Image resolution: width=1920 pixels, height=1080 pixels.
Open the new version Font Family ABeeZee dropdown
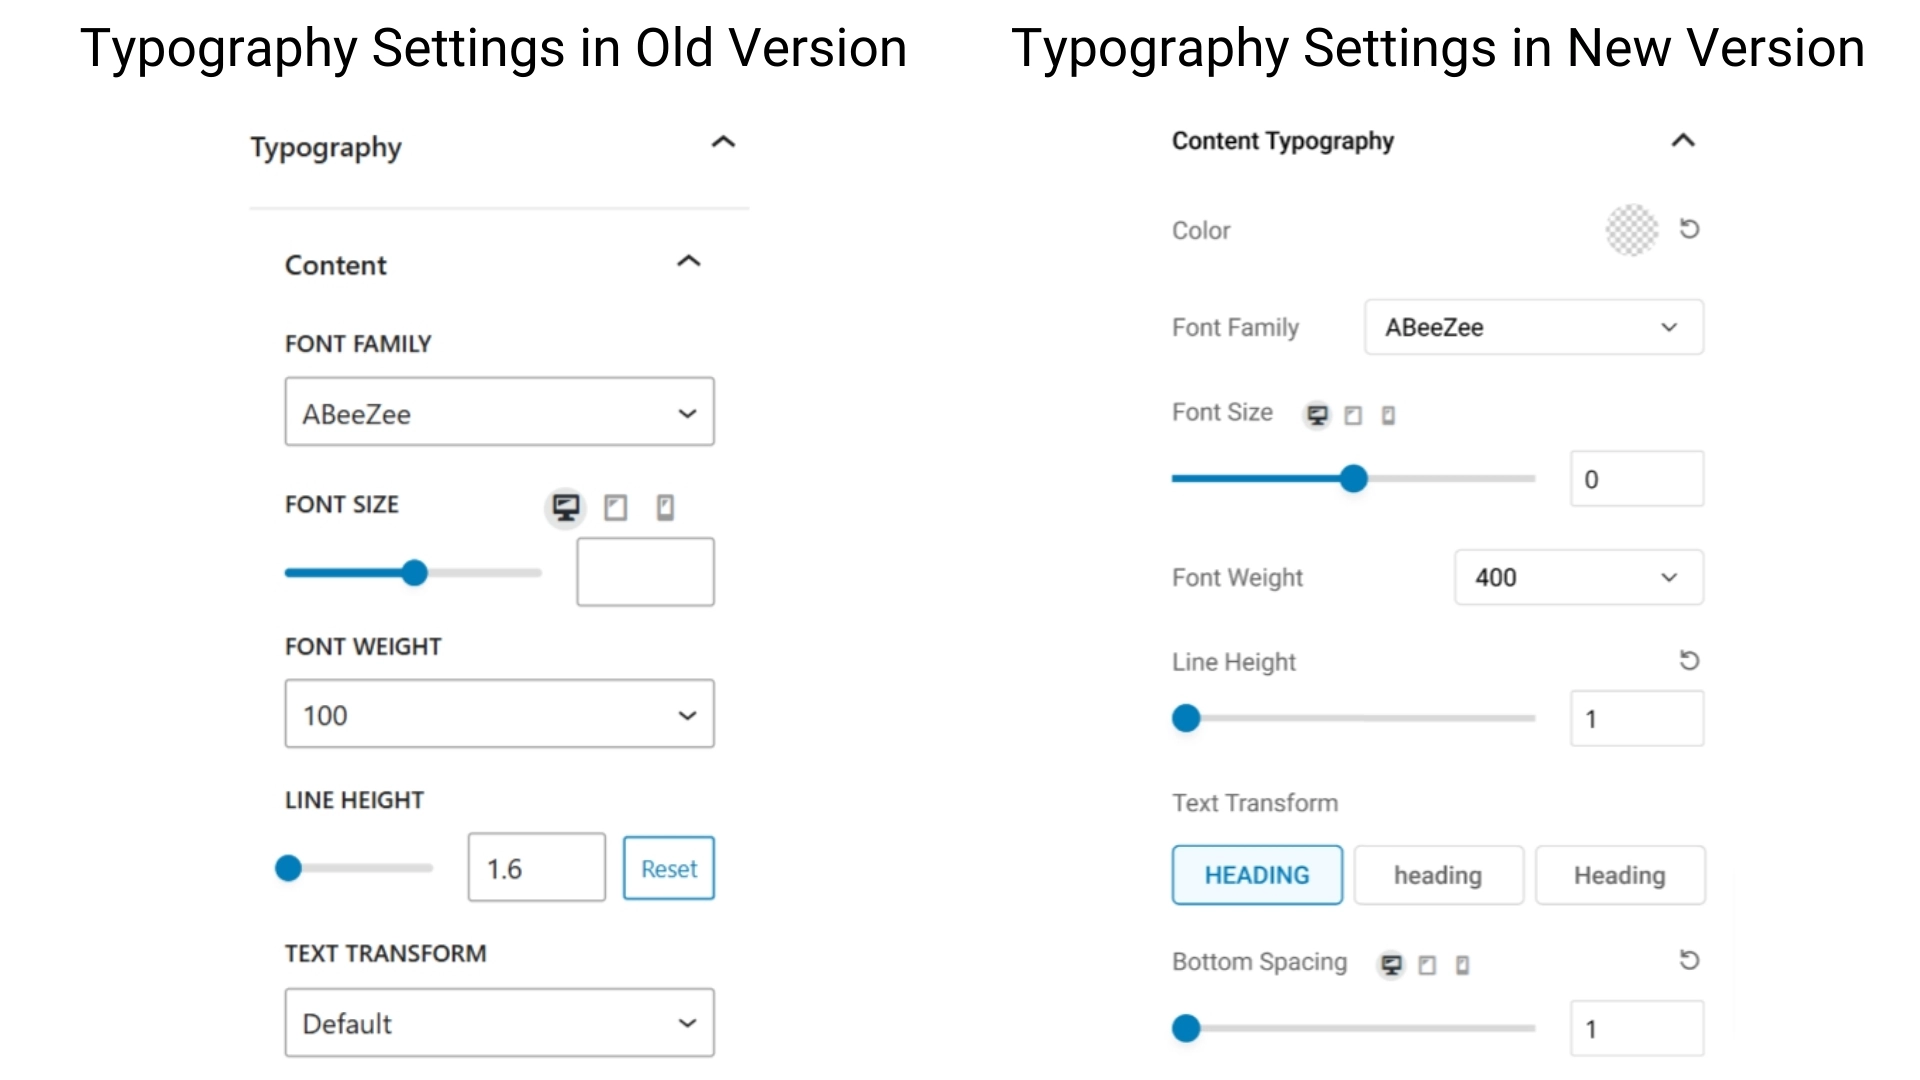[1534, 327]
